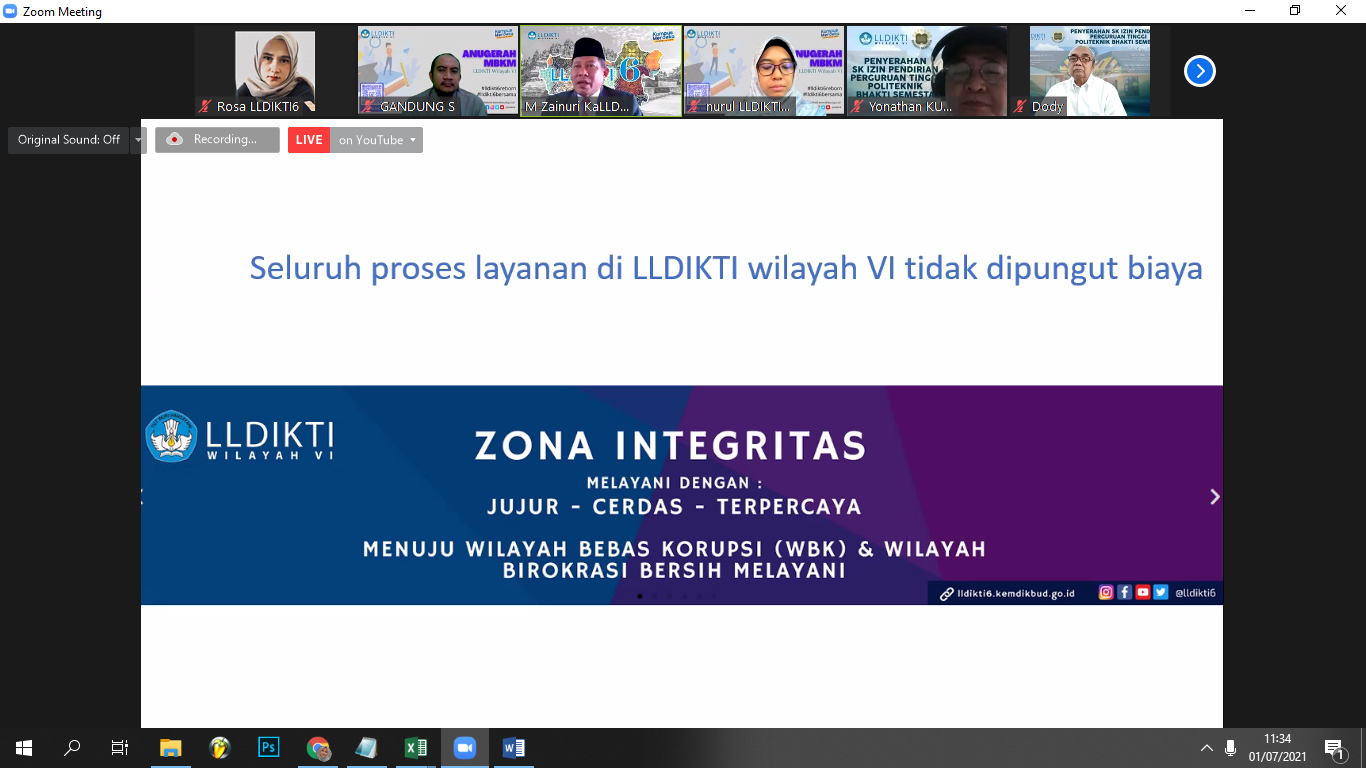Click the Recording cloud icon
The width and height of the screenshot is (1366, 768).
tap(175, 140)
